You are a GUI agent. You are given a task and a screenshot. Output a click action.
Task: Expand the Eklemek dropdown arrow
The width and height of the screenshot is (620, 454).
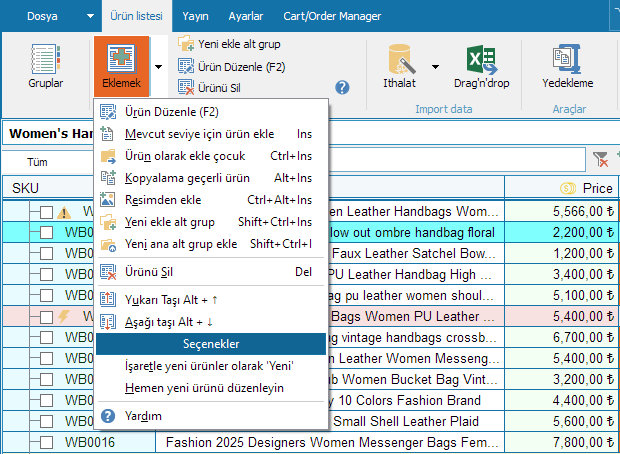(x=158, y=66)
